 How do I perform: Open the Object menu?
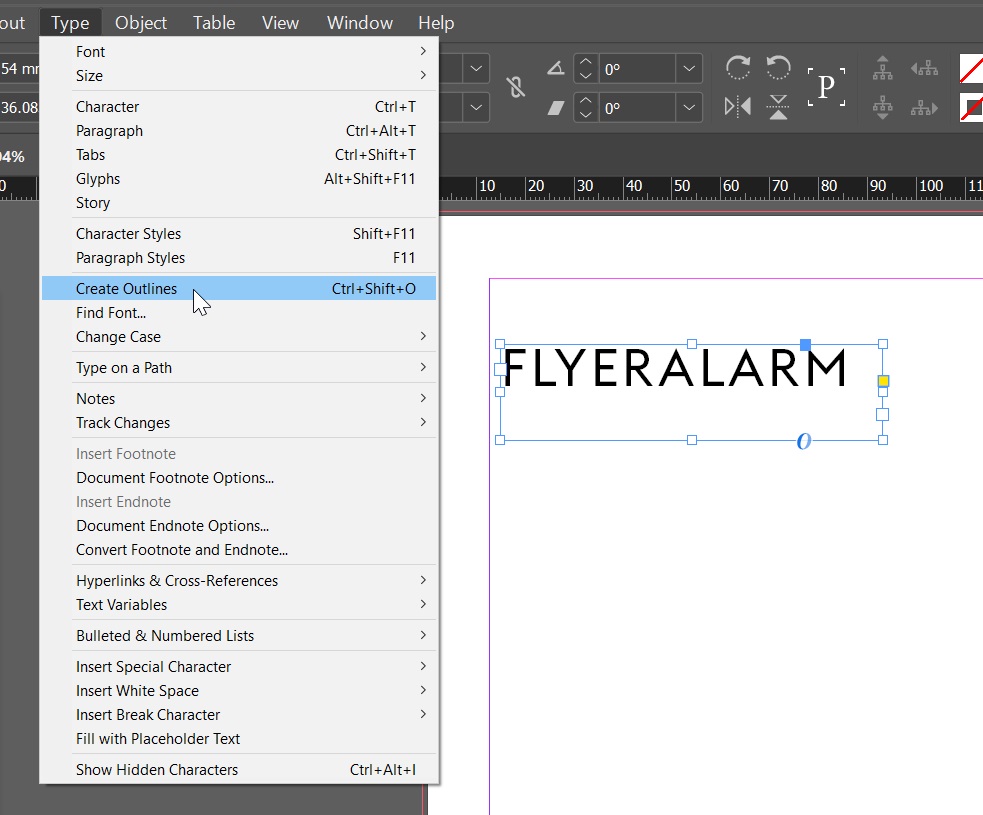tap(141, 22)
